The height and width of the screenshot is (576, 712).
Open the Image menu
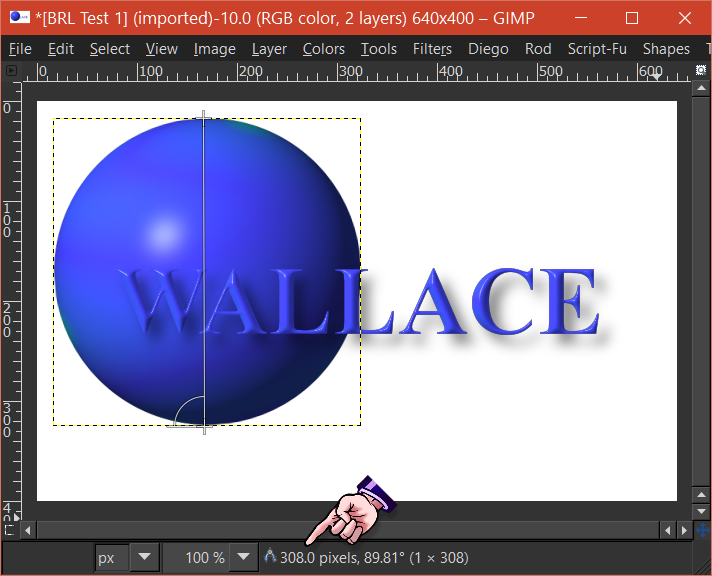point(214,49)
